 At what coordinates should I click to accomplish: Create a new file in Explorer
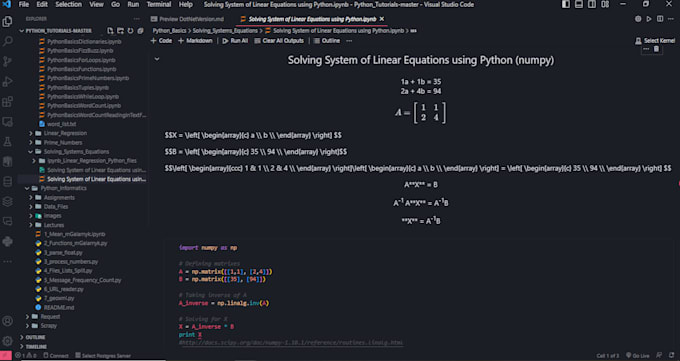[110, 31]
